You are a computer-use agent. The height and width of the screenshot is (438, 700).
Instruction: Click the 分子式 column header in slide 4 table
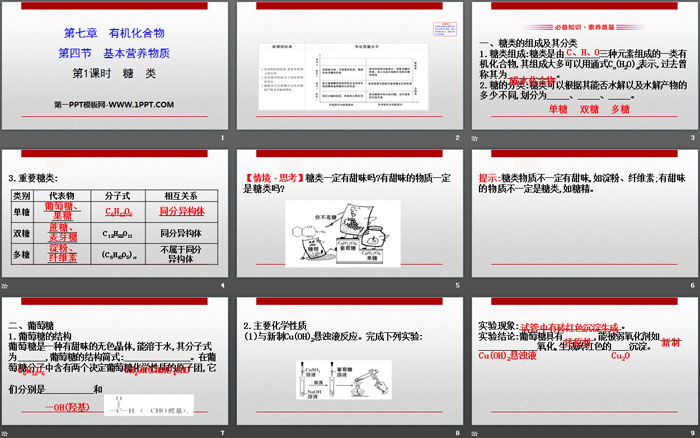click(x=118, y=196)
